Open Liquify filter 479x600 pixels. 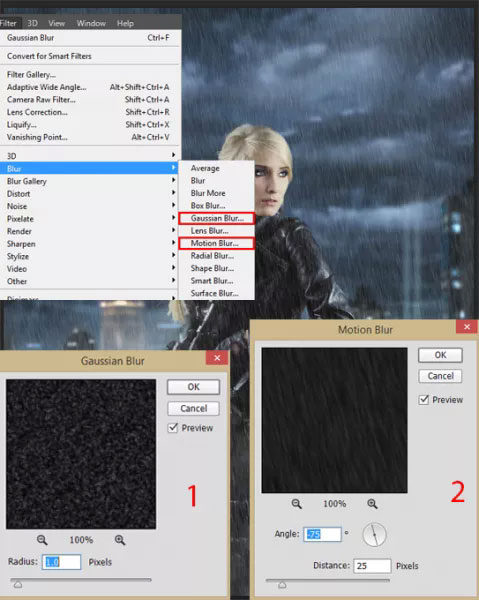(90, 124)
